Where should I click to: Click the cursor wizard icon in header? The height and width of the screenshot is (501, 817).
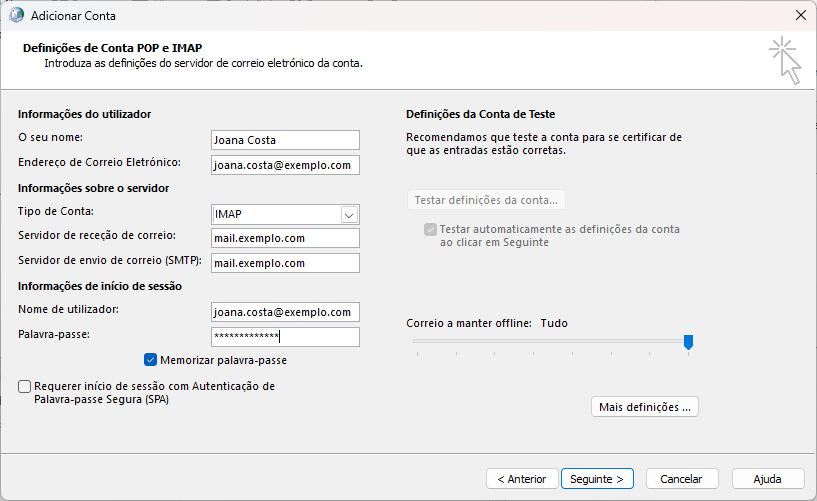(785, 60)
